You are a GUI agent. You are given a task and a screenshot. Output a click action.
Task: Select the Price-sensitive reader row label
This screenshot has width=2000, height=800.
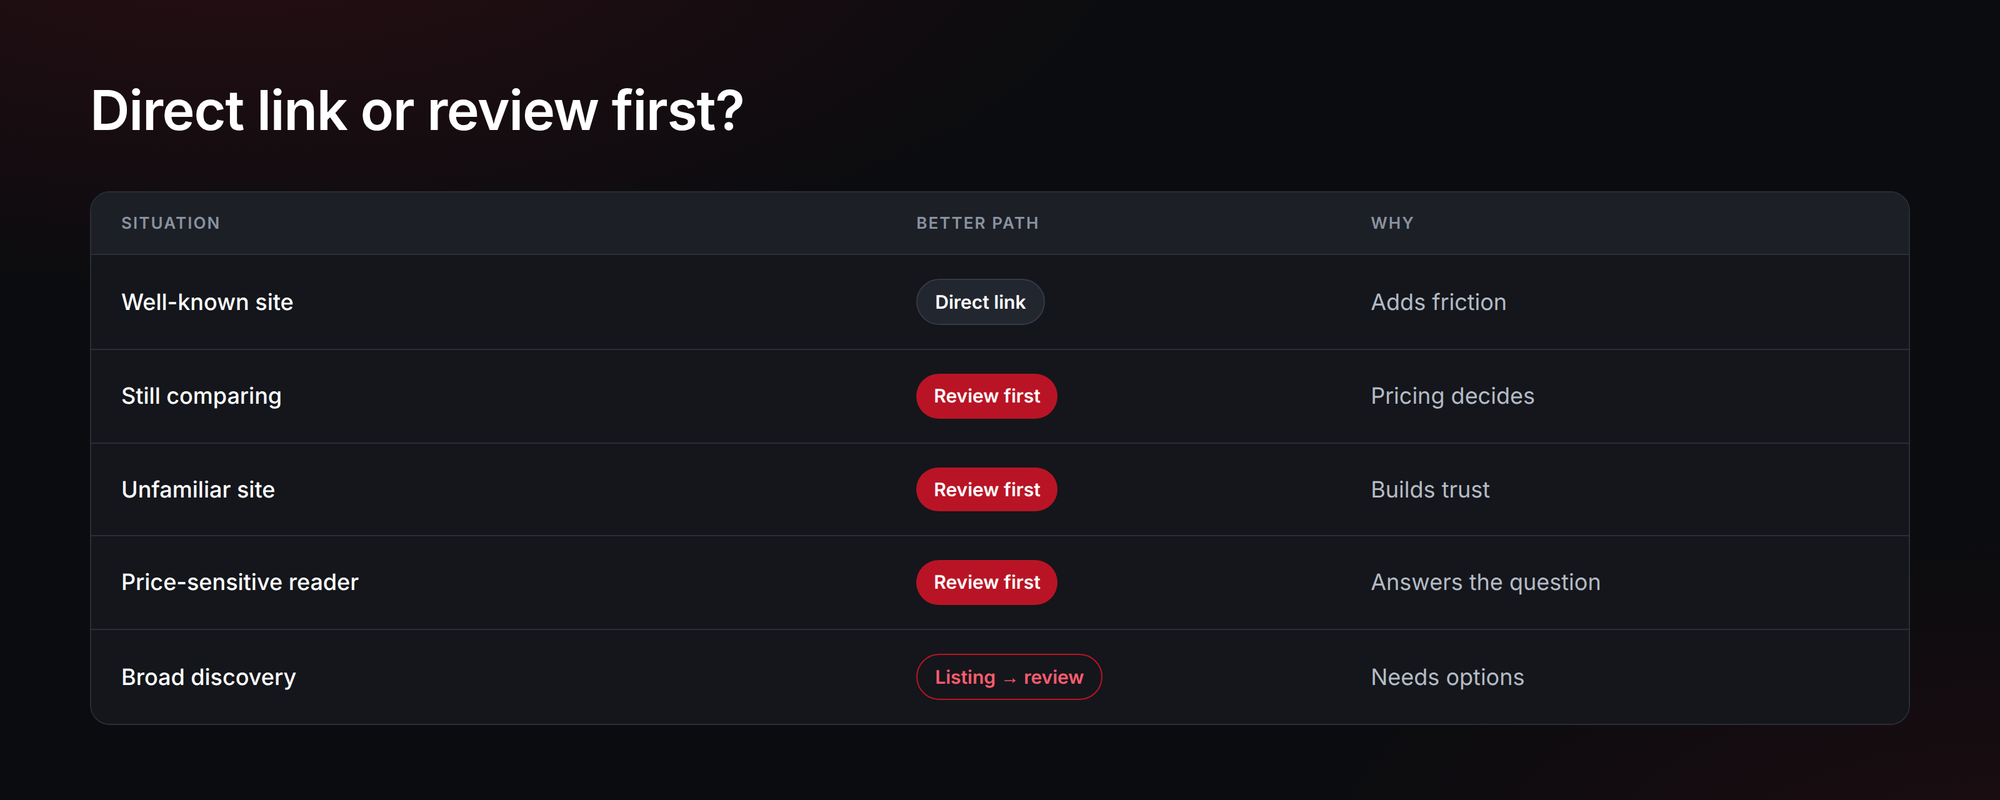click(x=240, y=582)
